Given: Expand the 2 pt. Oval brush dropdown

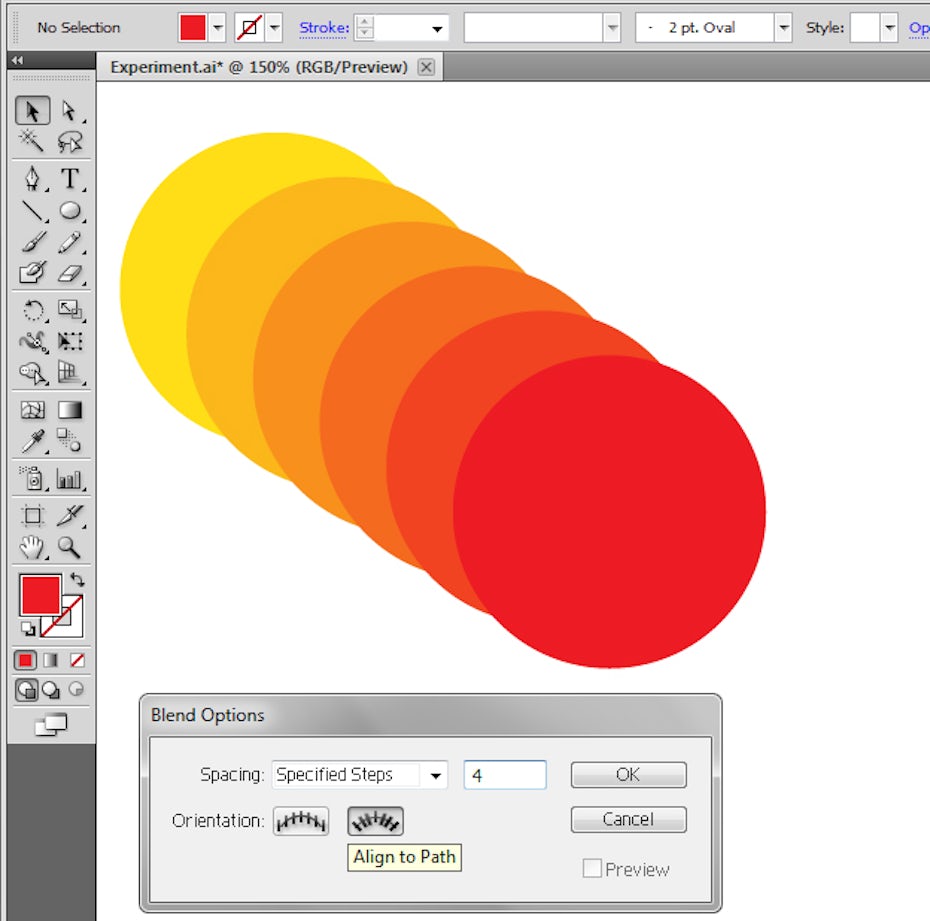Looking at the screenshot, I should (x=784, y=28).
